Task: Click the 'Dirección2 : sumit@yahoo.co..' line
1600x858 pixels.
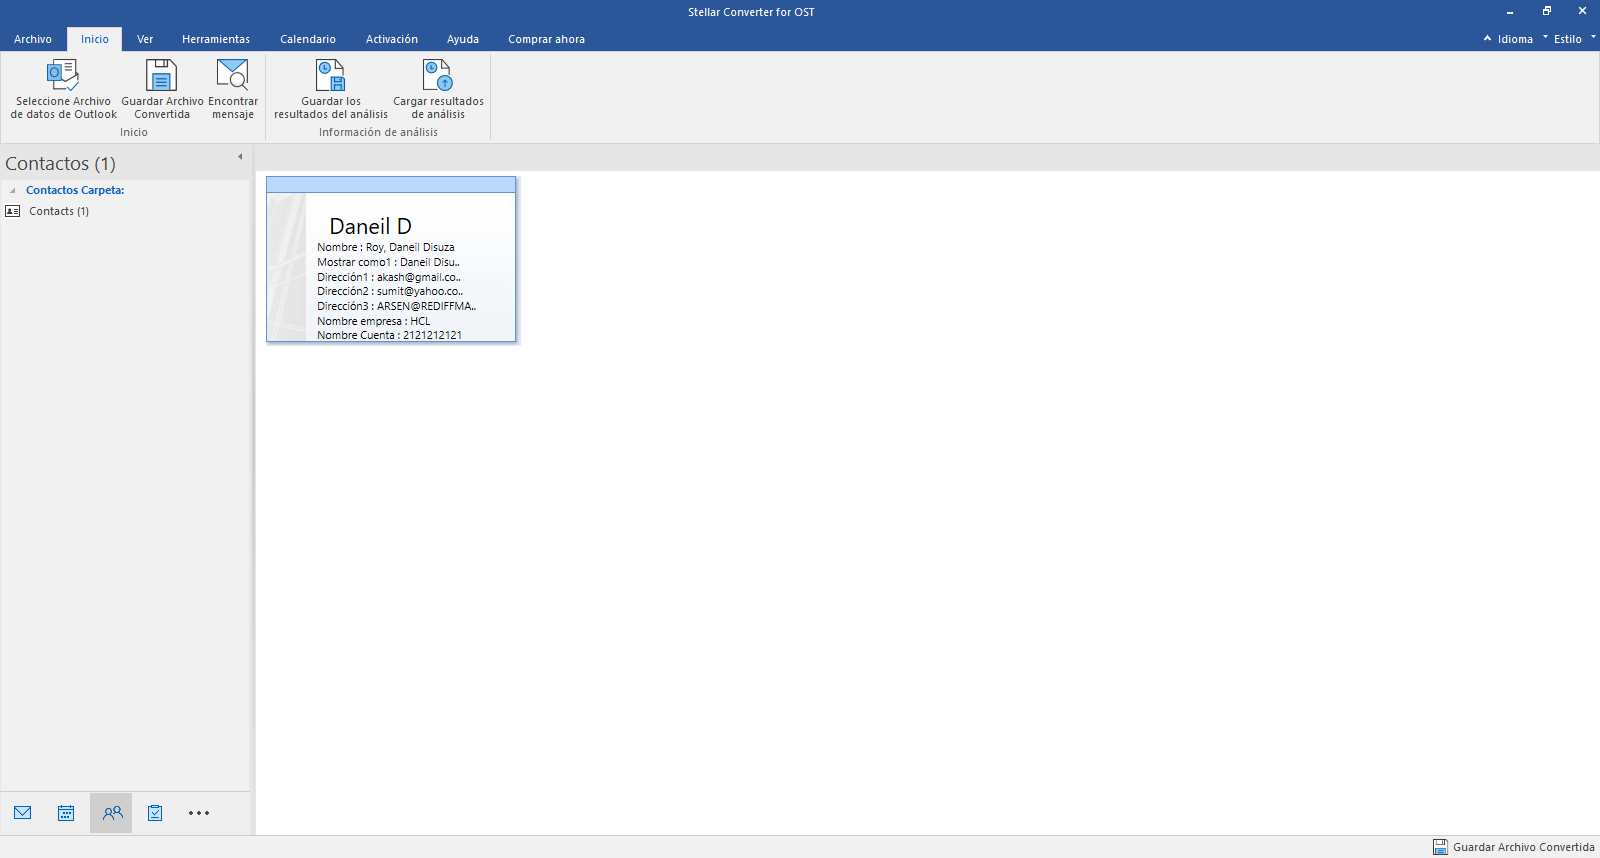Action: 390,291
